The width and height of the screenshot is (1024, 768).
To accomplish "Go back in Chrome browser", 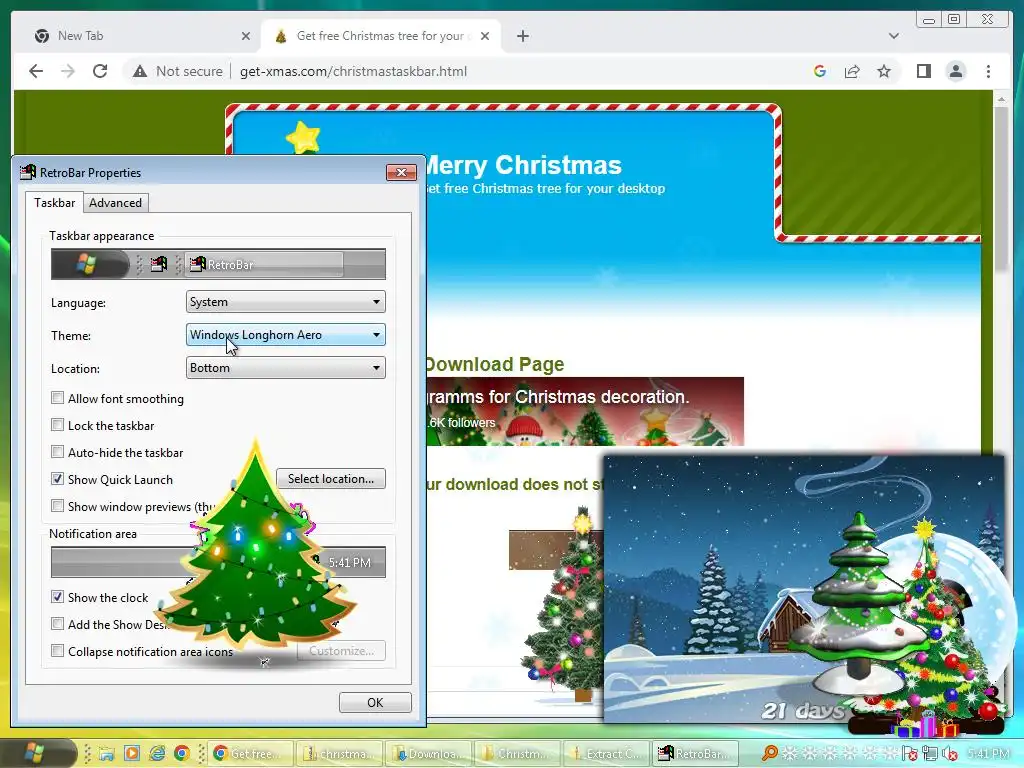I will (36, 71).
